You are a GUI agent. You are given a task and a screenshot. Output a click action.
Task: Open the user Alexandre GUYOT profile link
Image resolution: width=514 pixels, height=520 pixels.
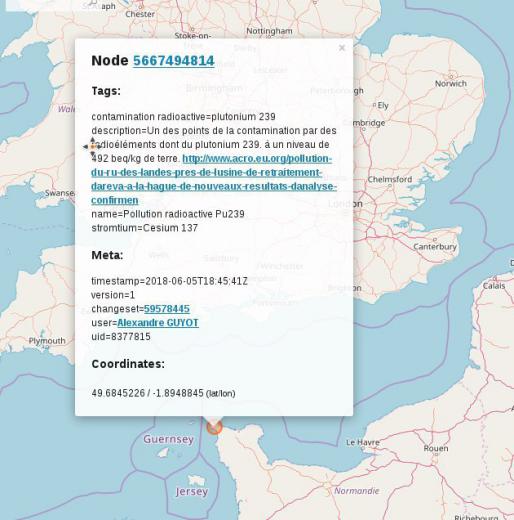click(x=158, y=323)
